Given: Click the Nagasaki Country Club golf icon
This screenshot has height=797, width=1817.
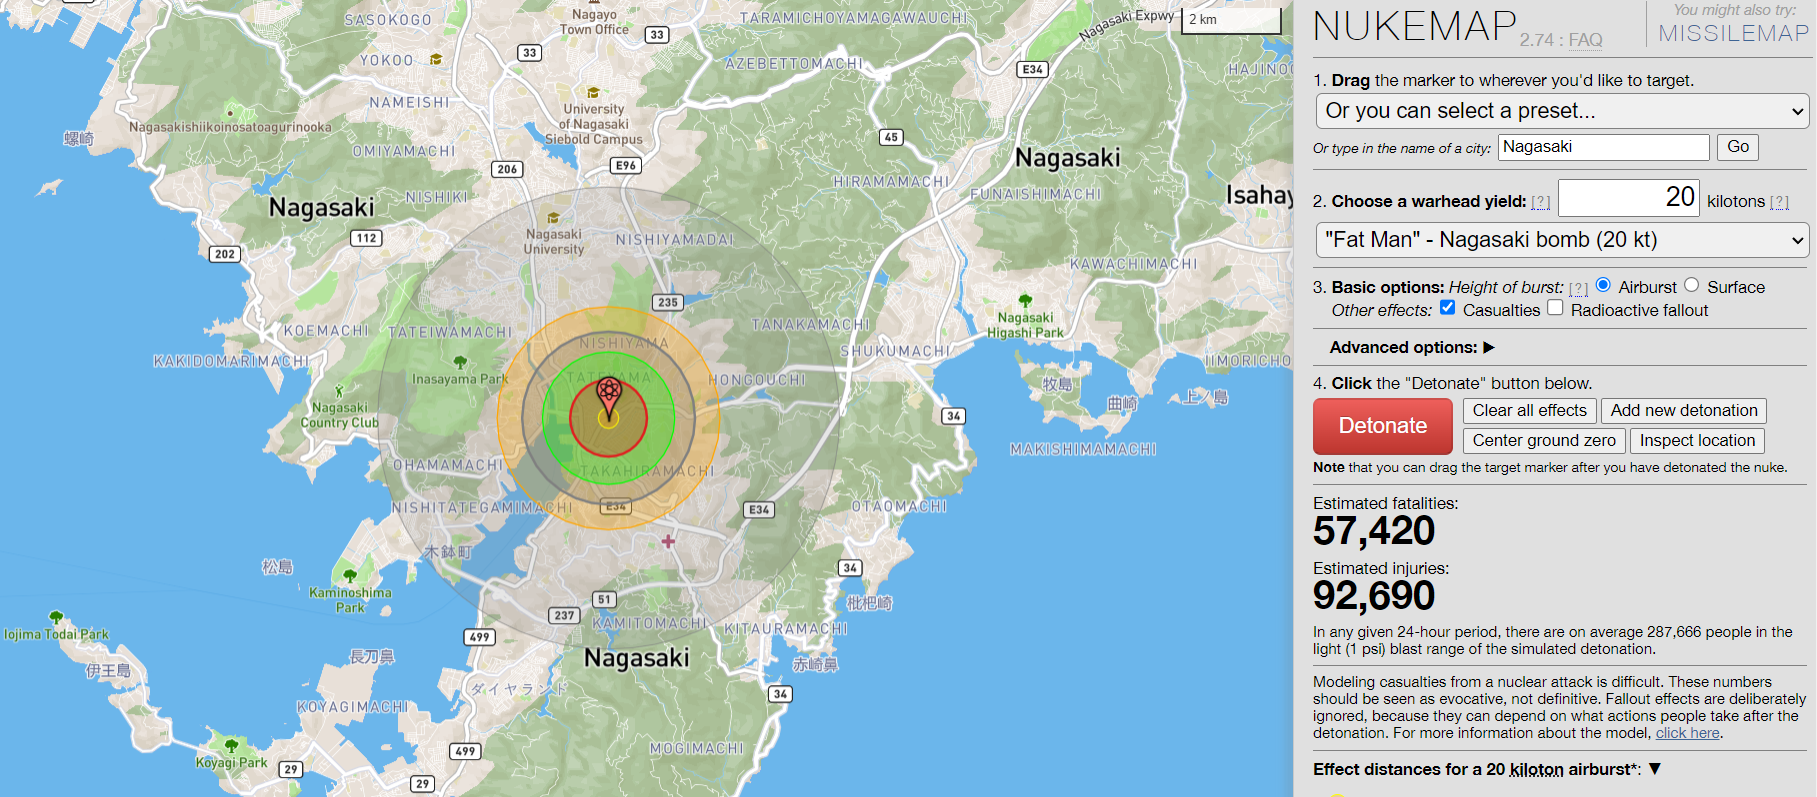Looking at the screenshot, I should (339, 391).
